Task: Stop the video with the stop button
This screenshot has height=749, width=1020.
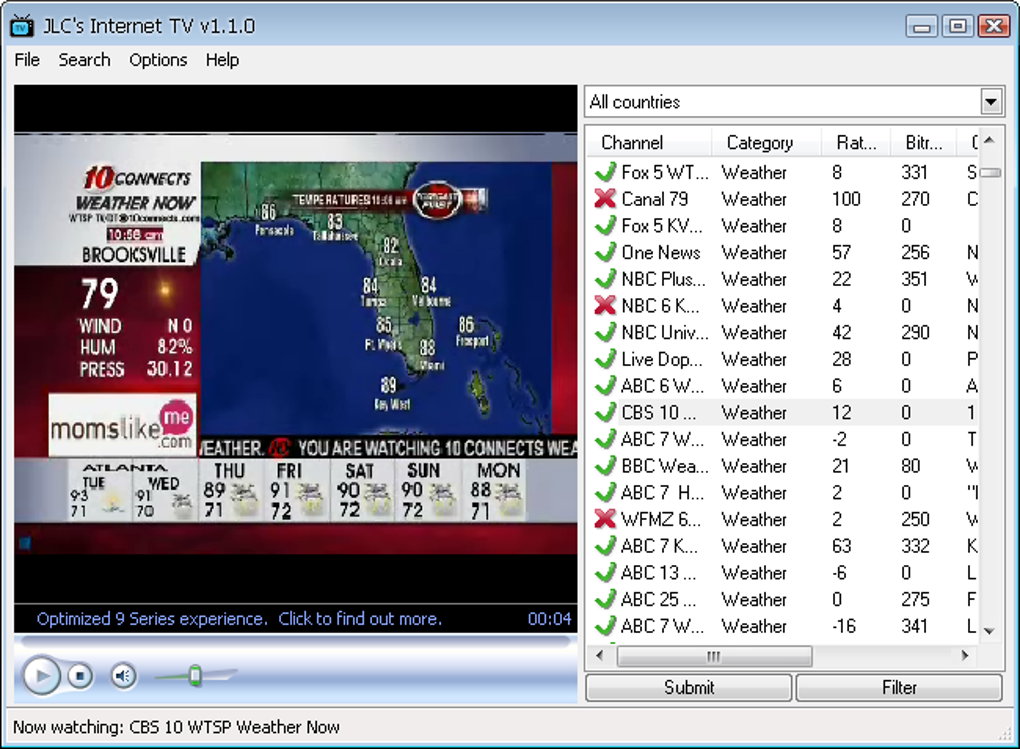Action: [80, 676]
